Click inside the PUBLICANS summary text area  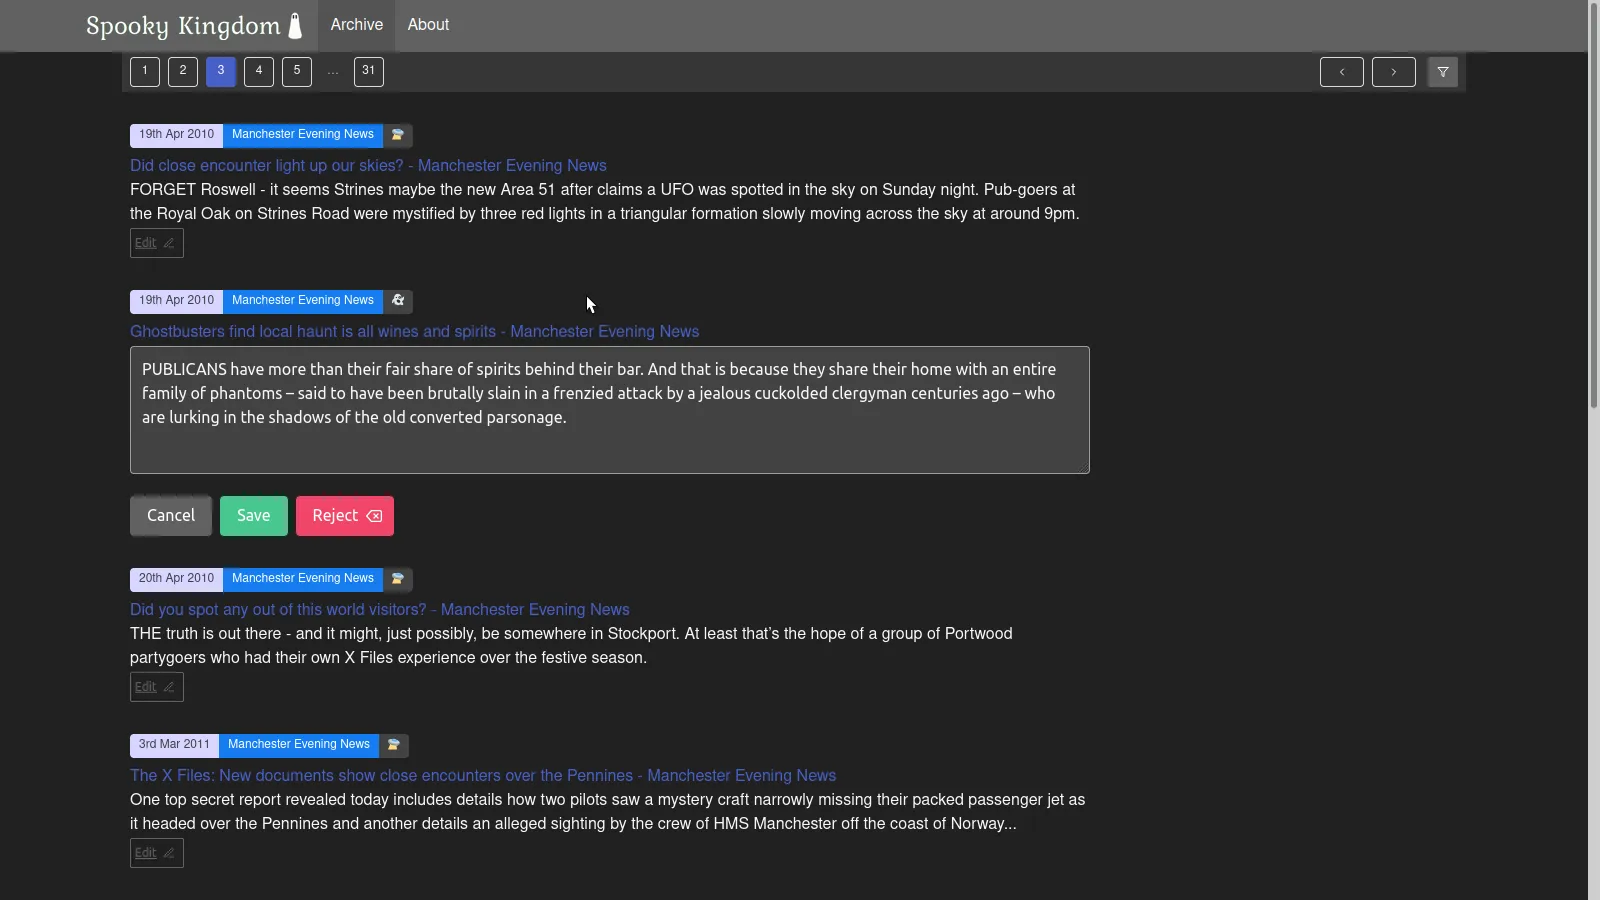tap(609, 410)
